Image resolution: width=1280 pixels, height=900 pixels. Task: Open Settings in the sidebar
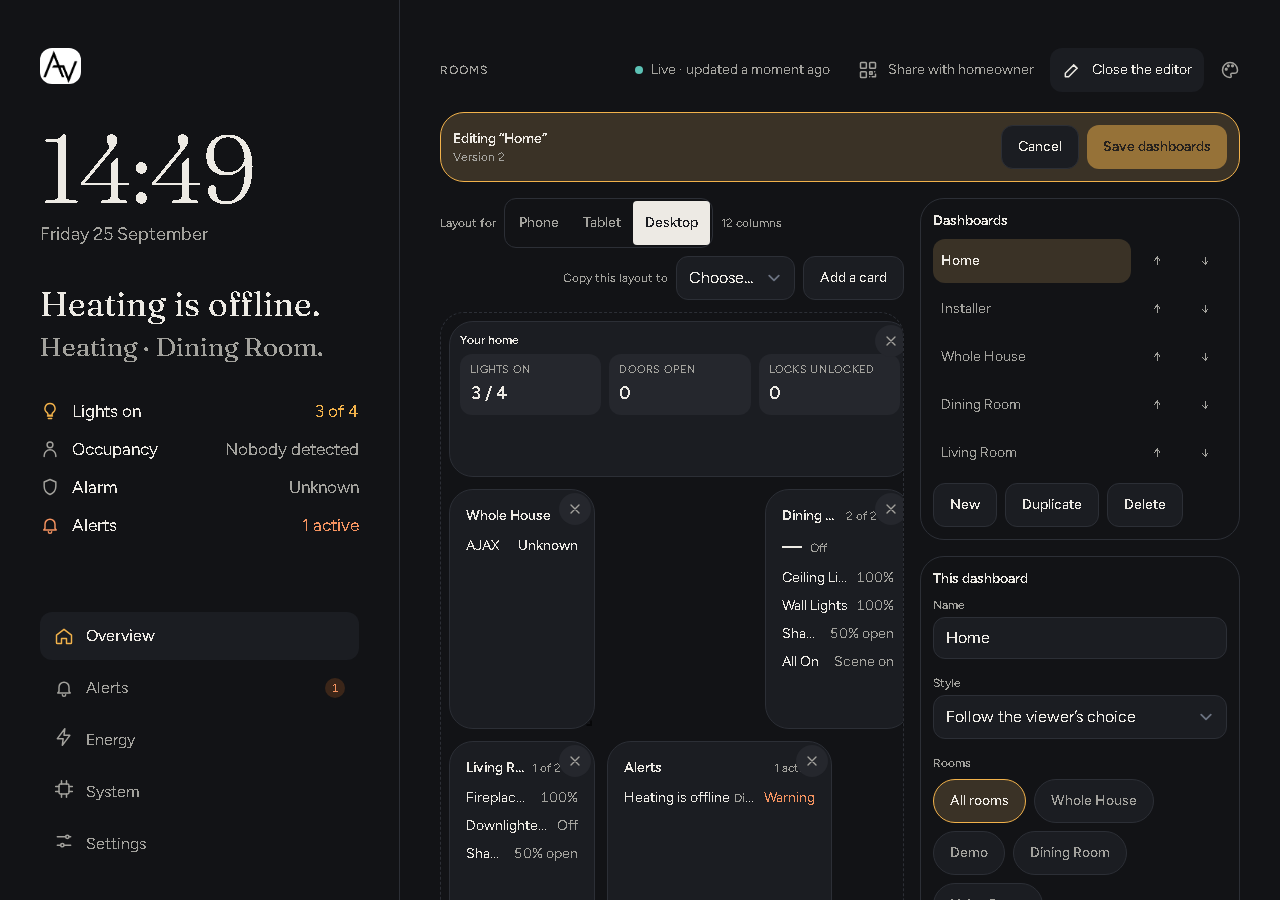(199, 844)
